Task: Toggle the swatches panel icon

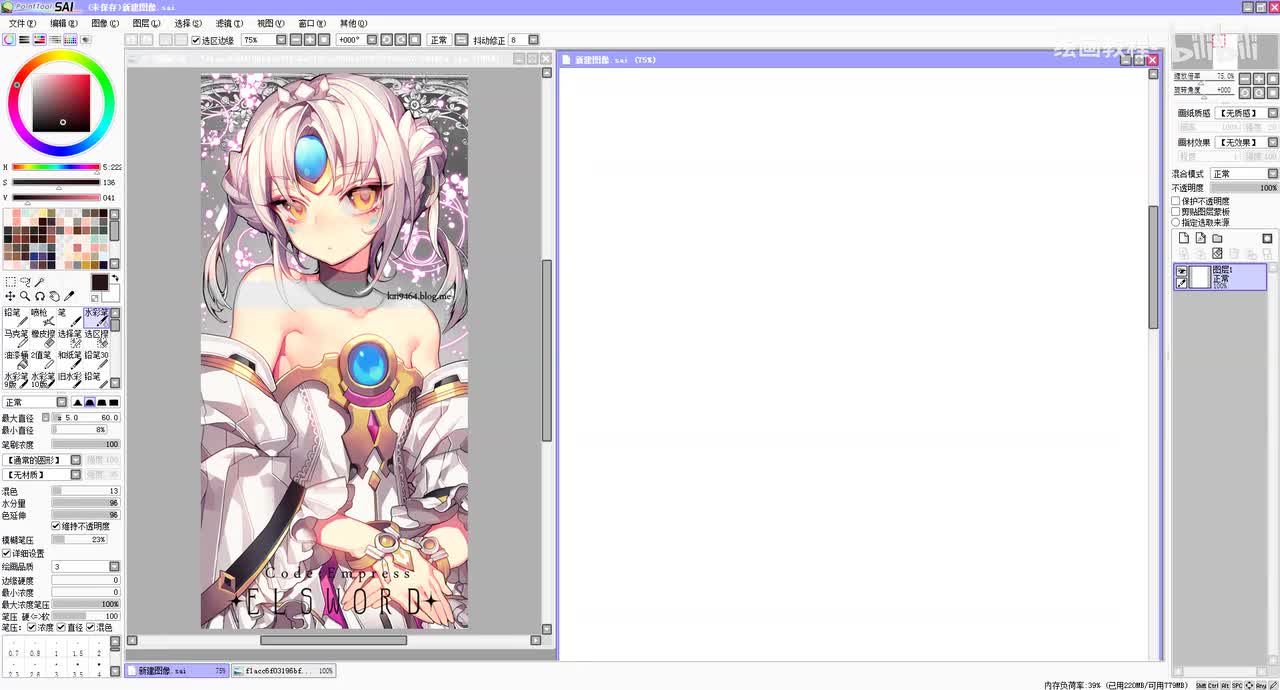Action: pyautogui.click(x=70, y=40)
